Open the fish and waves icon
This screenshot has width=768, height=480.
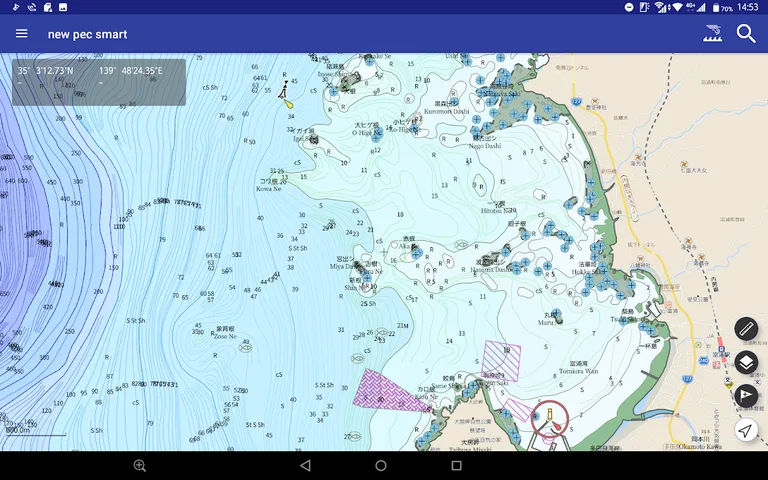pos(712,34)
